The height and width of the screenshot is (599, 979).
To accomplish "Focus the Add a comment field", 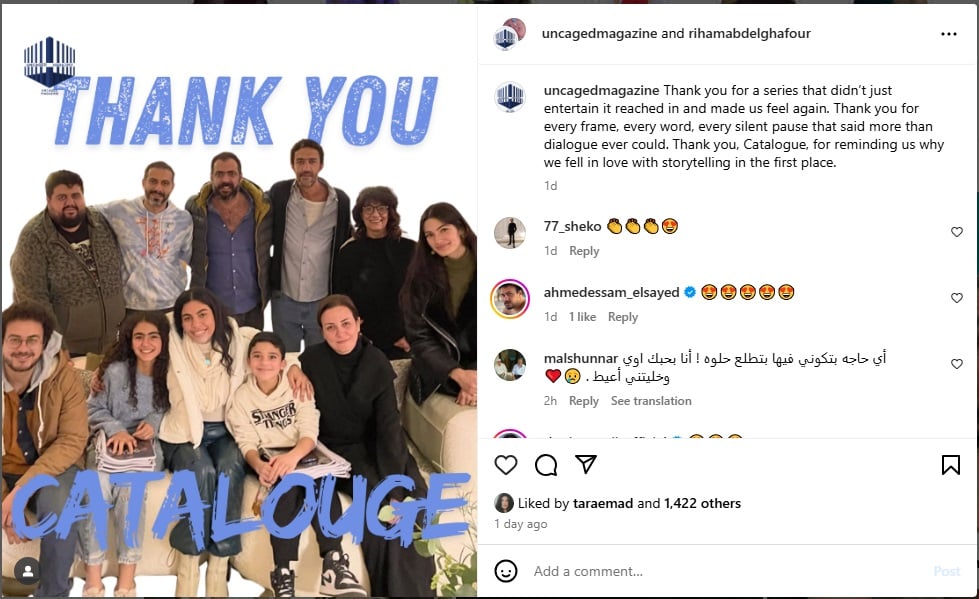I will click(x=724, y=571).
